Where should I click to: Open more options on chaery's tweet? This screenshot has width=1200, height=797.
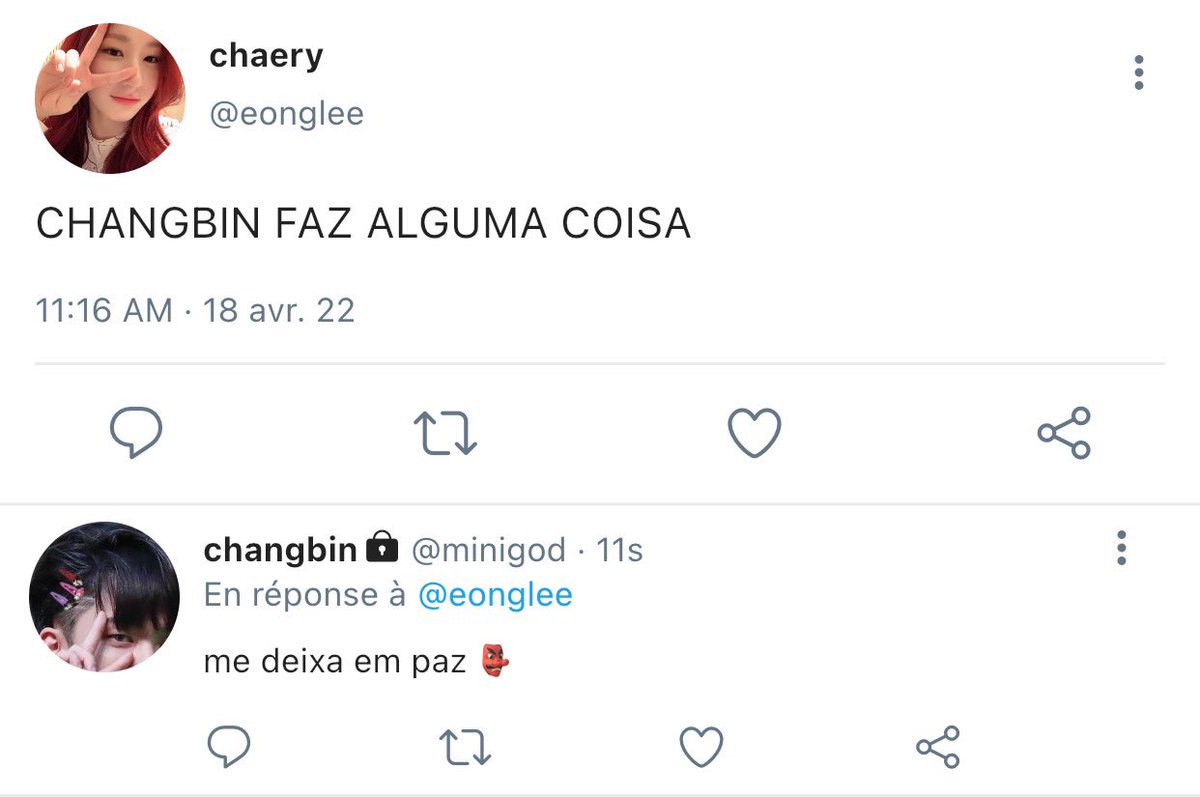pos(1138,73)
